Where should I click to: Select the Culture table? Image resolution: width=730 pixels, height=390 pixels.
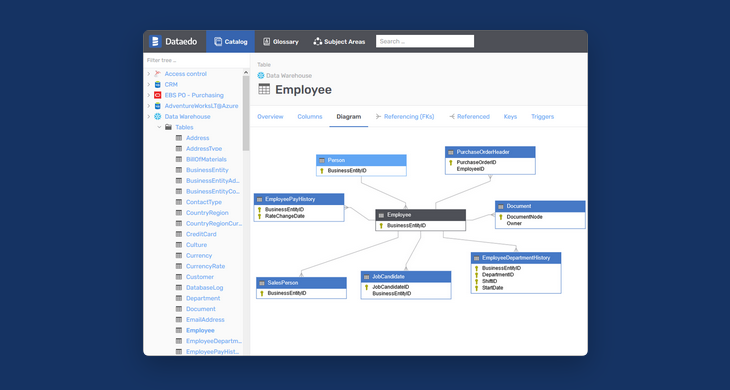pos(196,245)
